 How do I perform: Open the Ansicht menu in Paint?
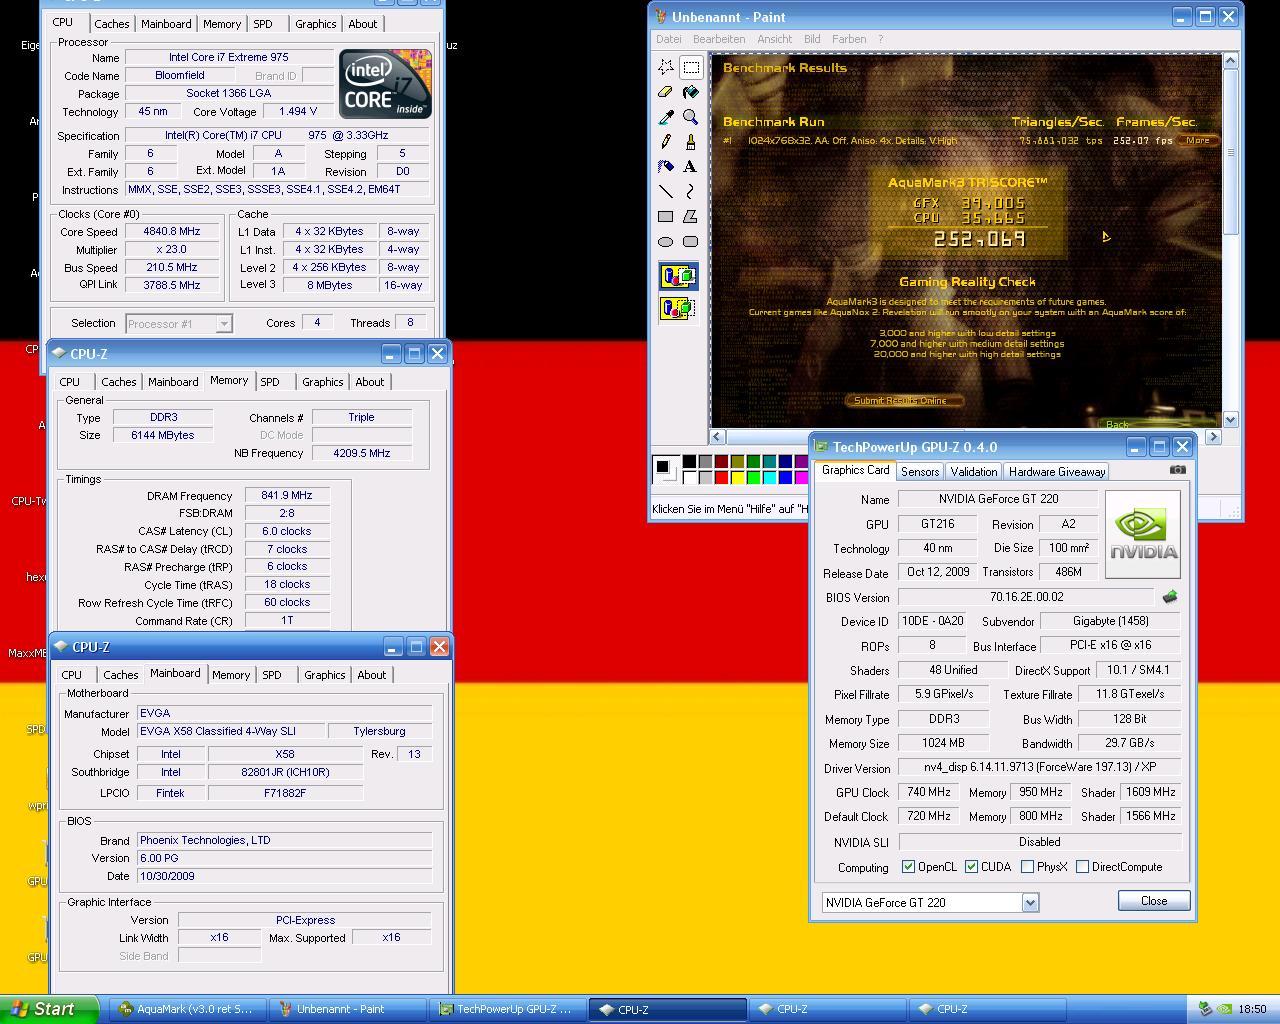pyautogui.click(x=775, y=39)
